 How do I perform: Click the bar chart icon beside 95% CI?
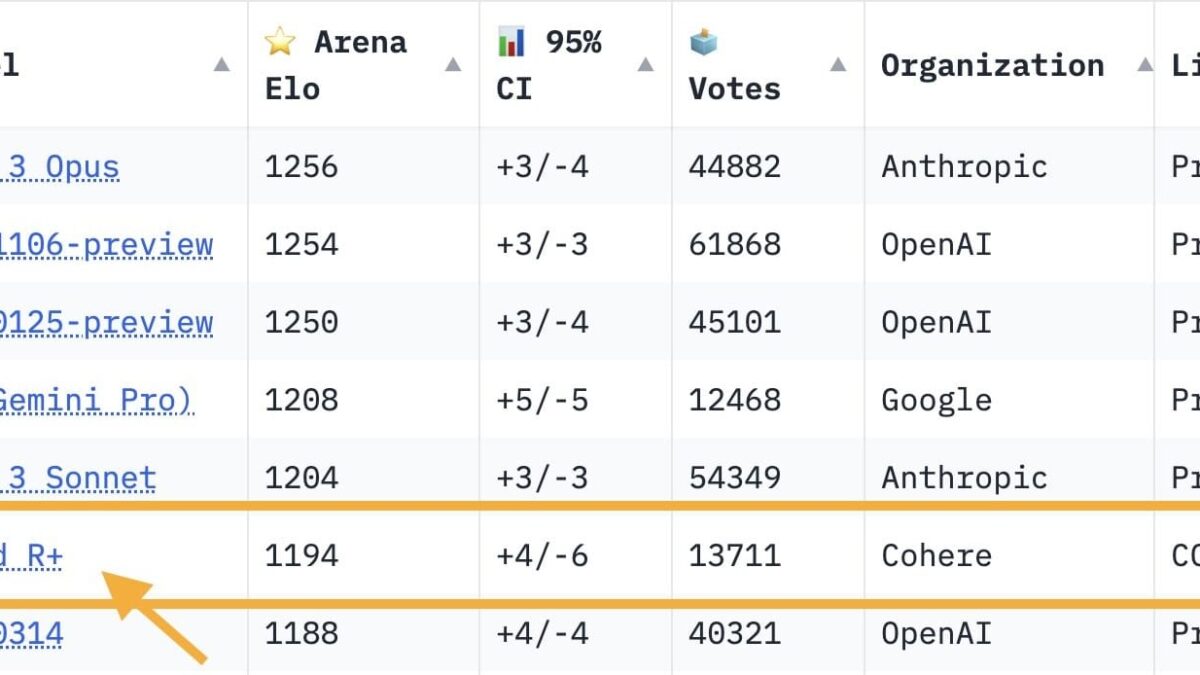coord(511,42)
